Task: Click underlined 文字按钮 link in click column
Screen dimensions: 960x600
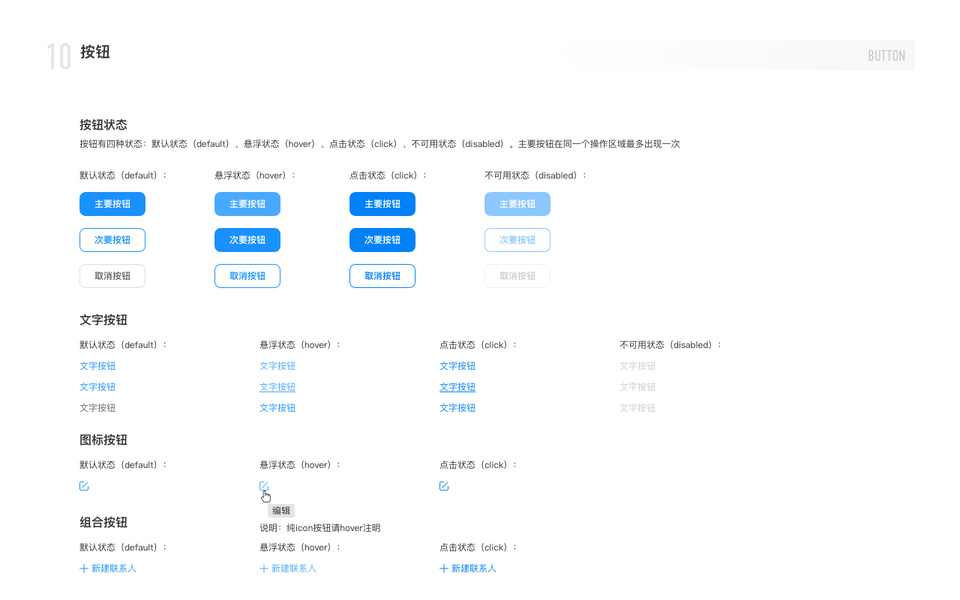Action: coord(457,387)
